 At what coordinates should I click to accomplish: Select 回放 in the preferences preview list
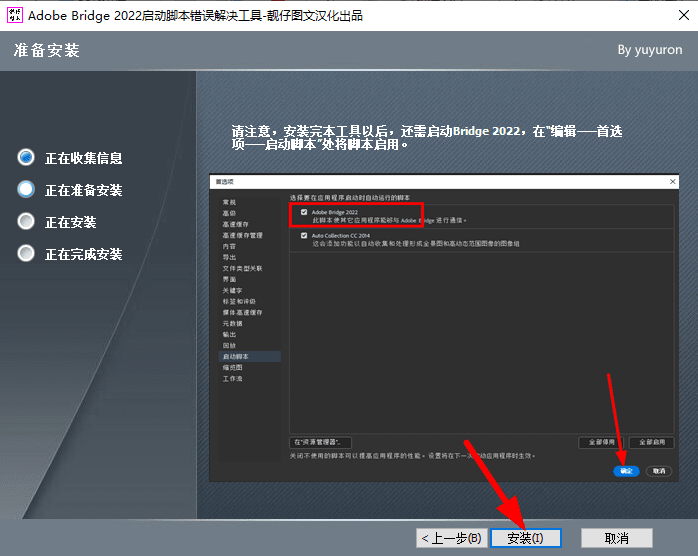pyautogui.click(x=229, y=345)
